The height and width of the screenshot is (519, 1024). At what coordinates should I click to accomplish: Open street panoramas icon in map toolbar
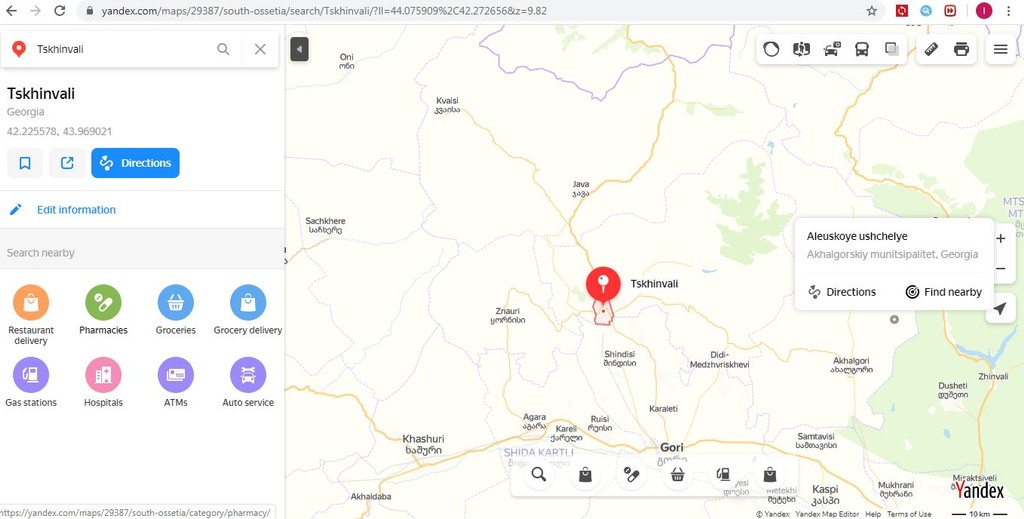click(801, 49)
